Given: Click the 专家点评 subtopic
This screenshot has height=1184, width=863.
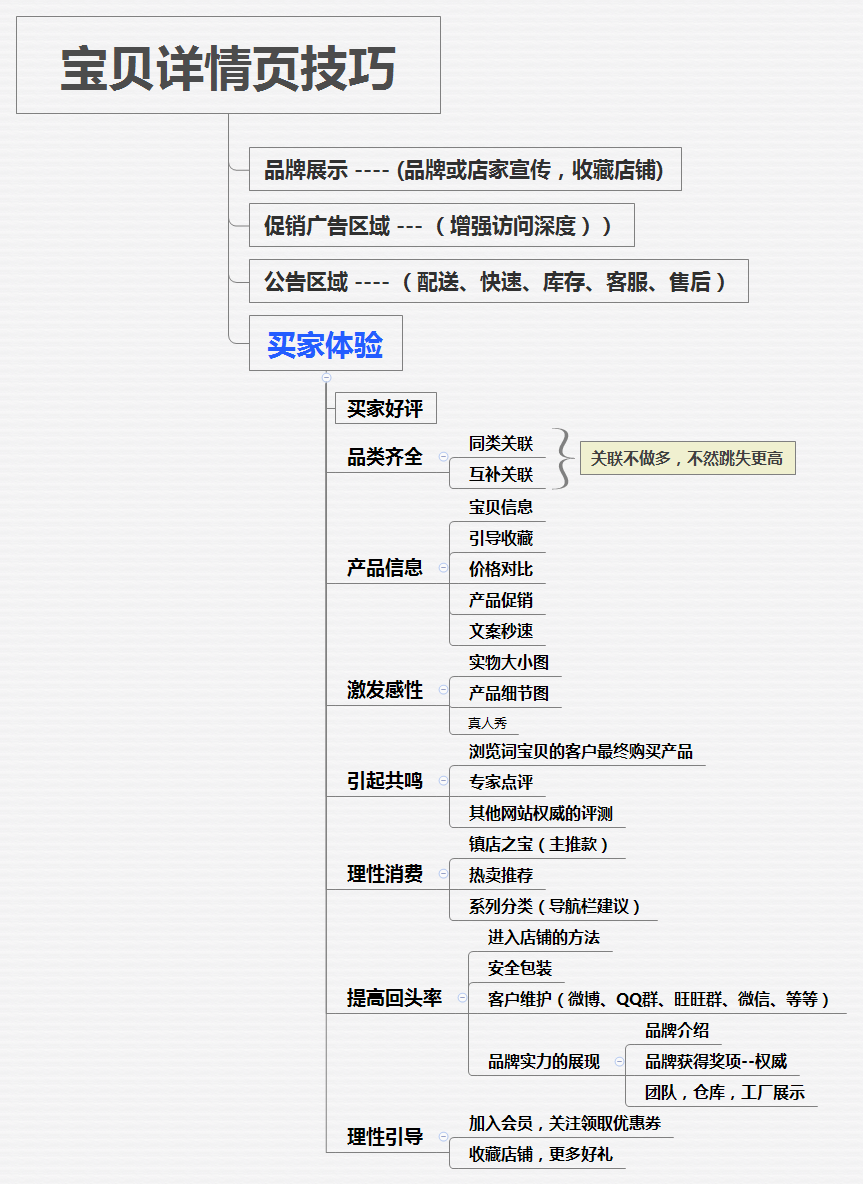Looking at the screenshot, I should point(501,782).
